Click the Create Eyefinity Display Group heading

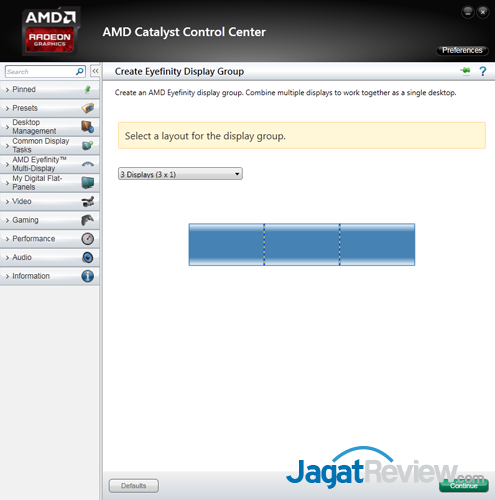point(179,71)
